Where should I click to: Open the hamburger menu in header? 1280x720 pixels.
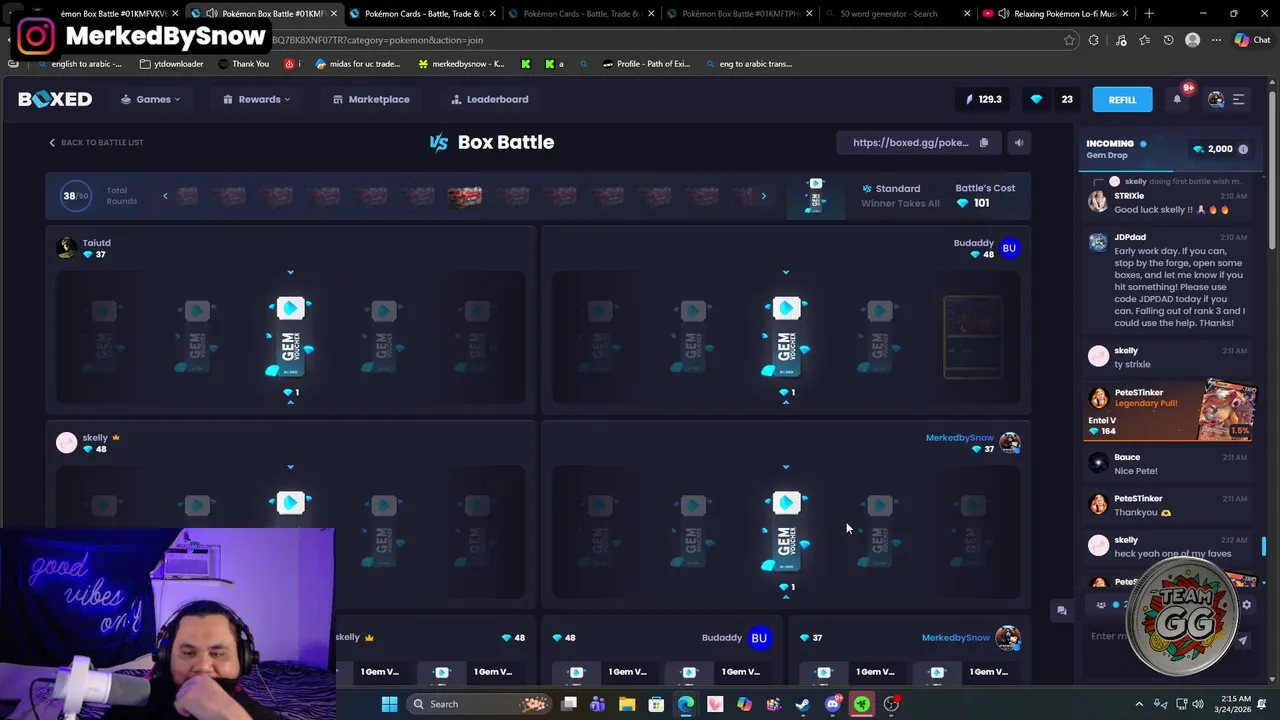(x=1238, y=99)
